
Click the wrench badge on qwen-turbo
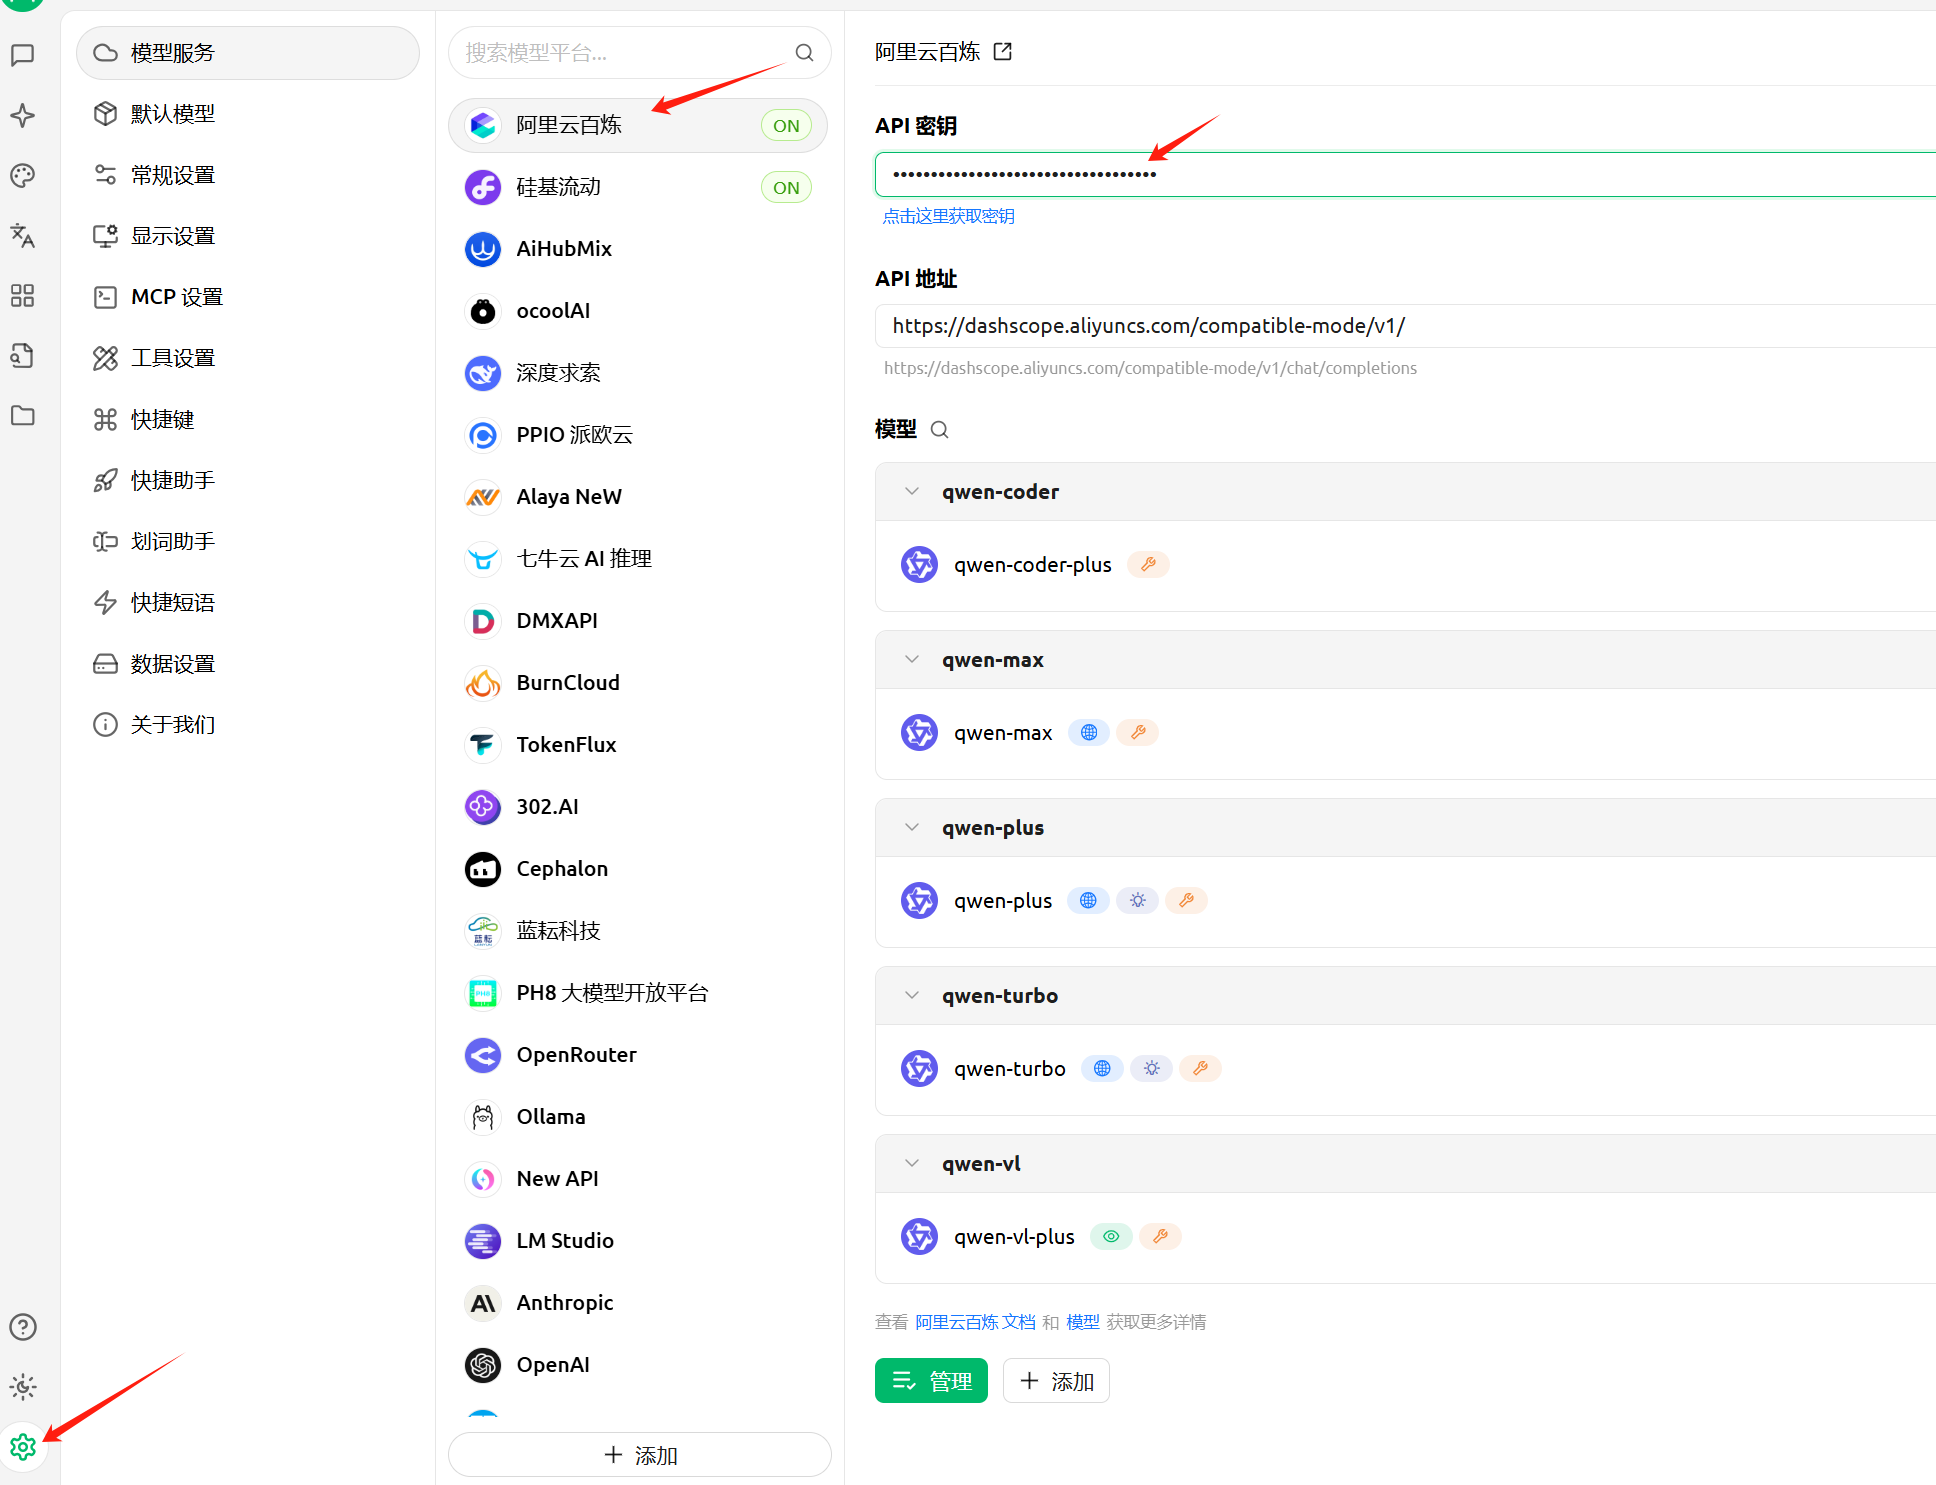coord(1200,1068)
